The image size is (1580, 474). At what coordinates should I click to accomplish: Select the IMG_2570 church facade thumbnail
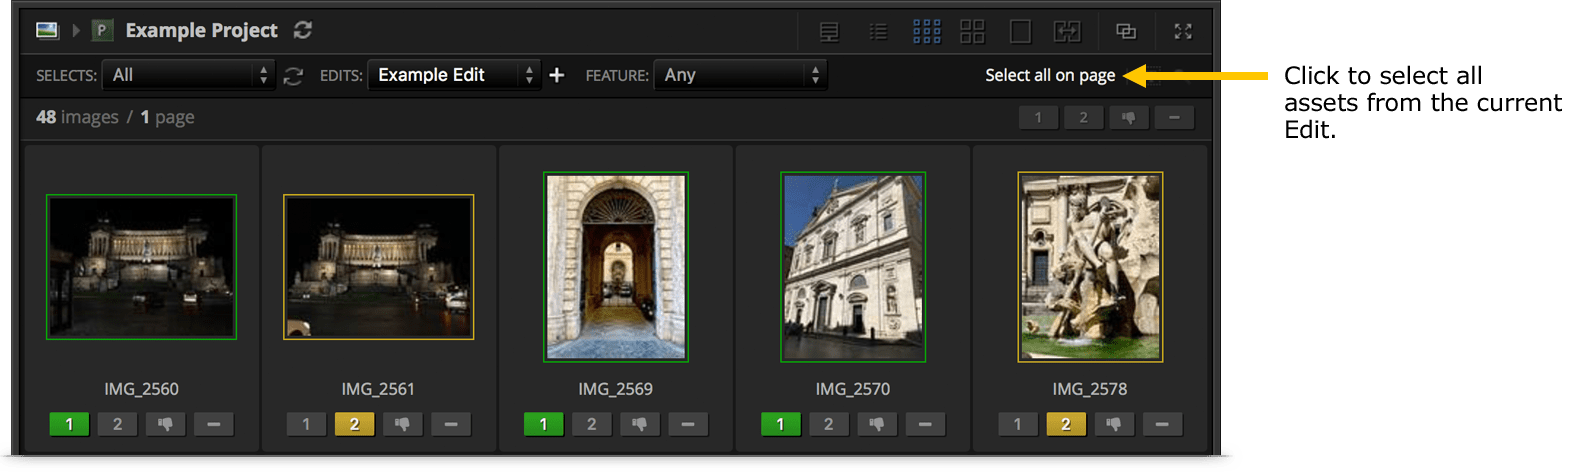click(853, 267)
